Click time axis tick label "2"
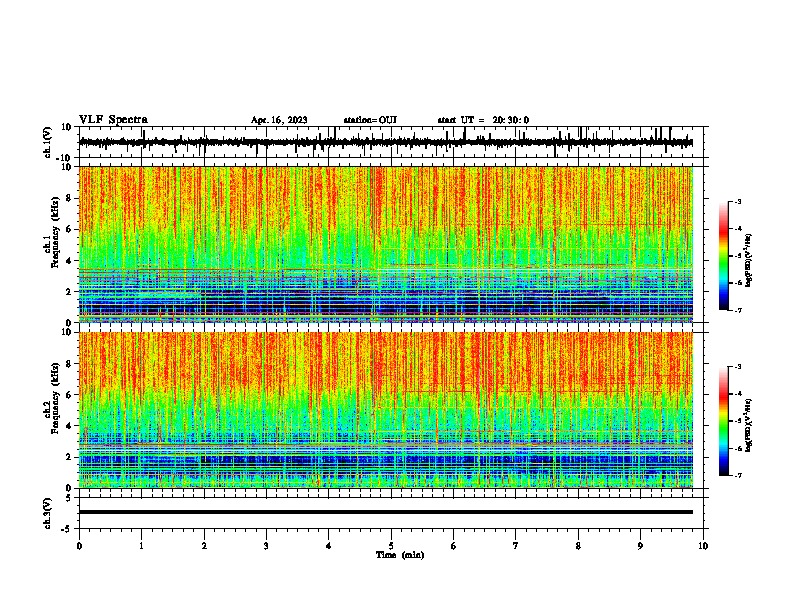 (x=204, y=546)
